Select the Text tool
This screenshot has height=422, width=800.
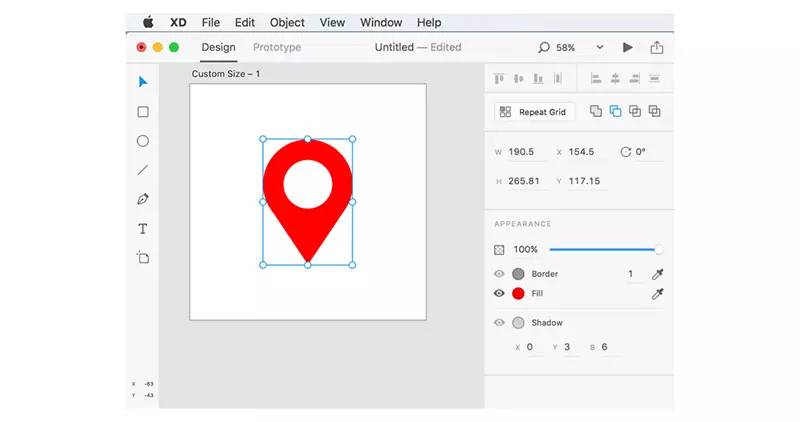click(143, 229)
